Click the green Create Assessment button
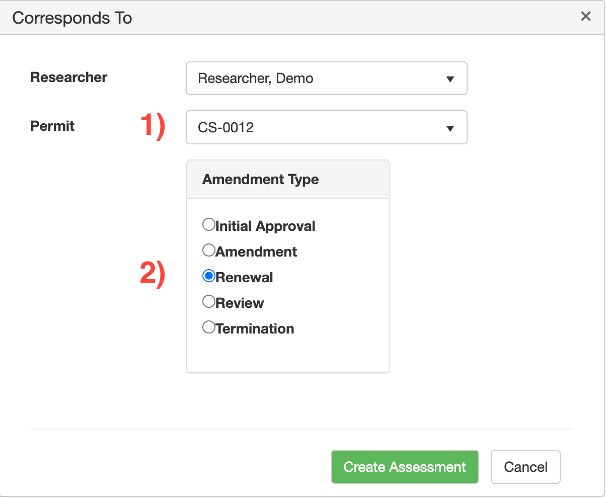This screenshot has height=498, width=606. pyautogui.click(x=405, y=467)
